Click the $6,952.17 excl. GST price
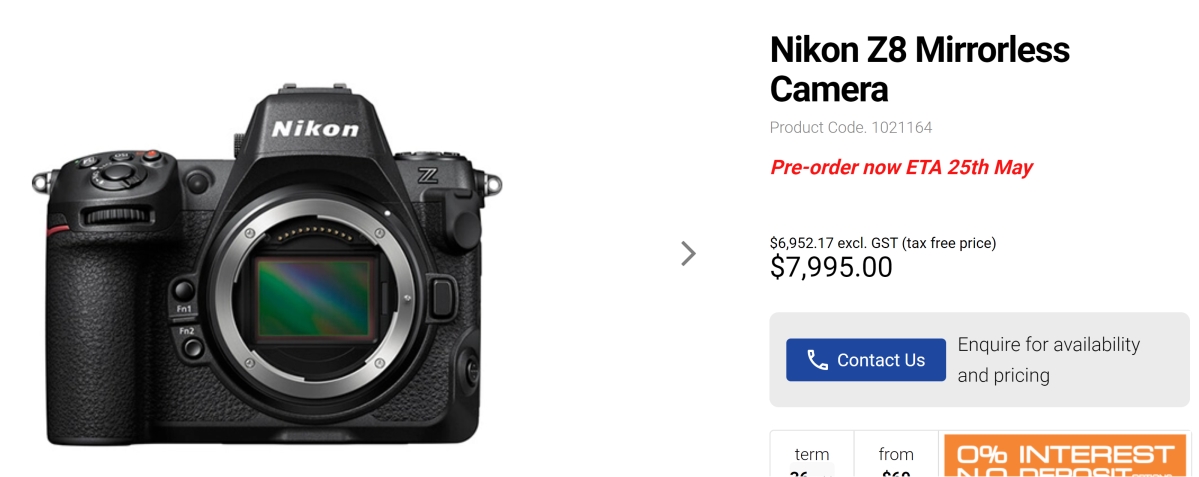The height and width of the screenshot is (477, 1199). 882,242
